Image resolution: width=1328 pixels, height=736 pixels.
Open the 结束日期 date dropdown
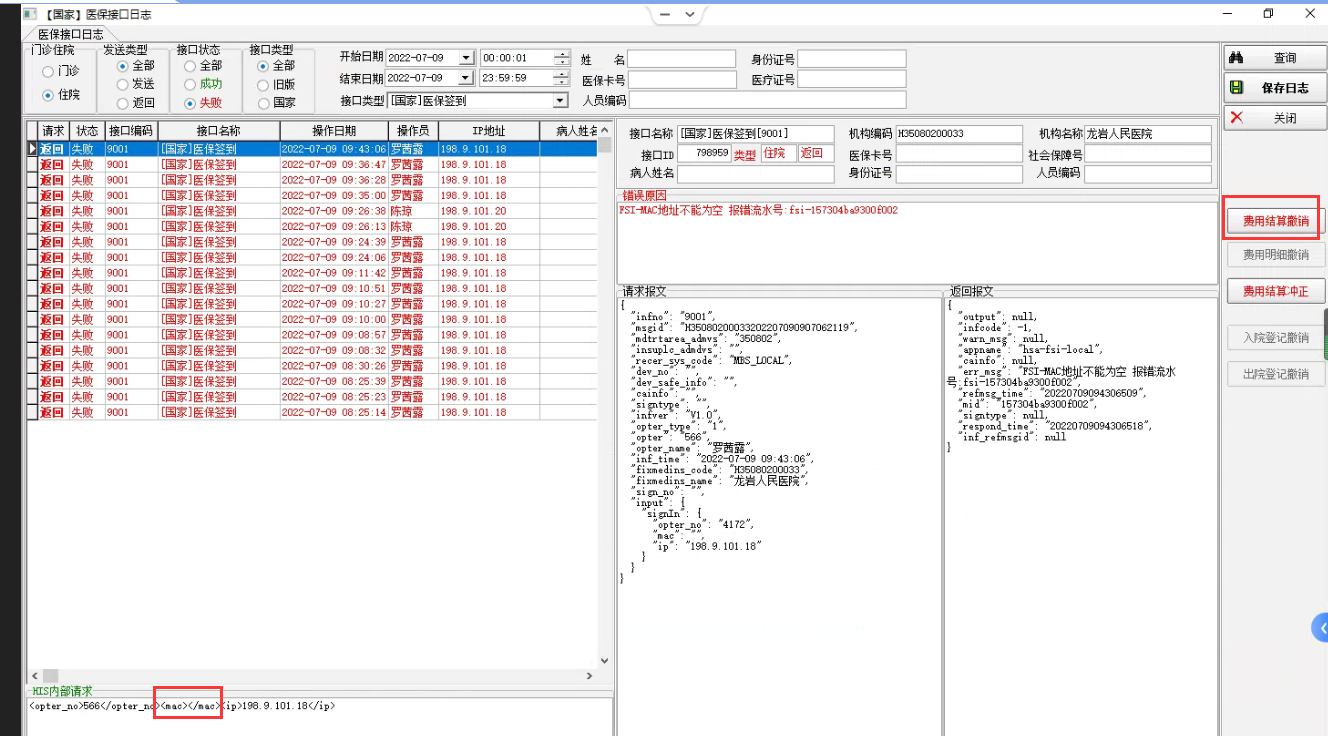(x=465, y=78)
